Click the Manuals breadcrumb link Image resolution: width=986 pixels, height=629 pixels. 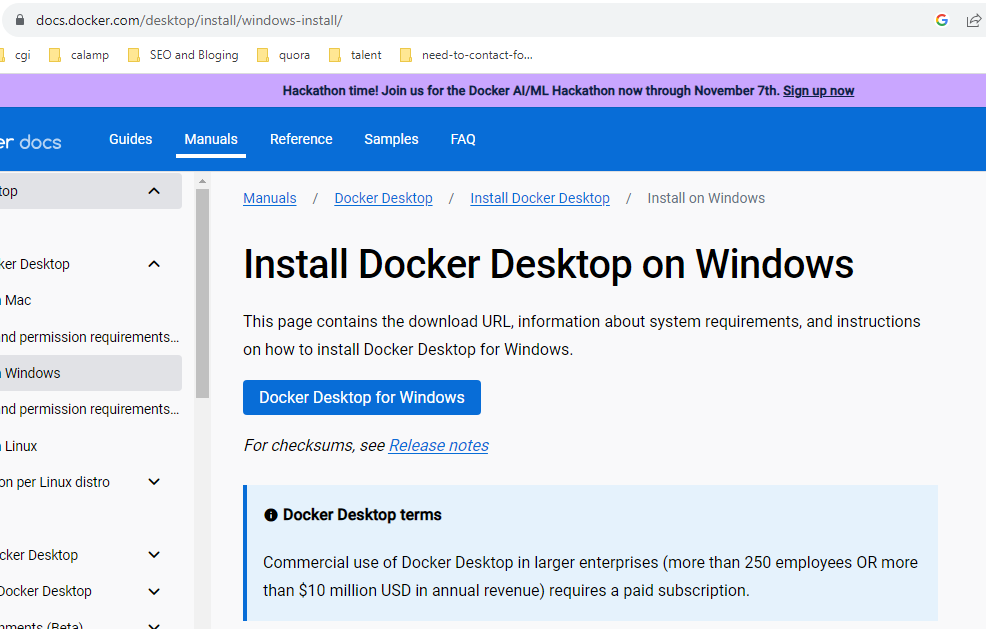point(270,198)
